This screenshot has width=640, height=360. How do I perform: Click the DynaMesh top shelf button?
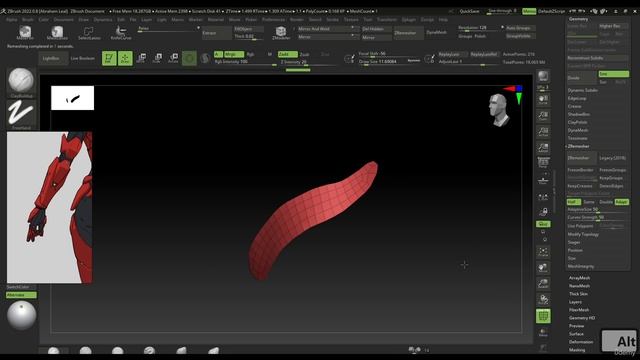coord(436,32)
